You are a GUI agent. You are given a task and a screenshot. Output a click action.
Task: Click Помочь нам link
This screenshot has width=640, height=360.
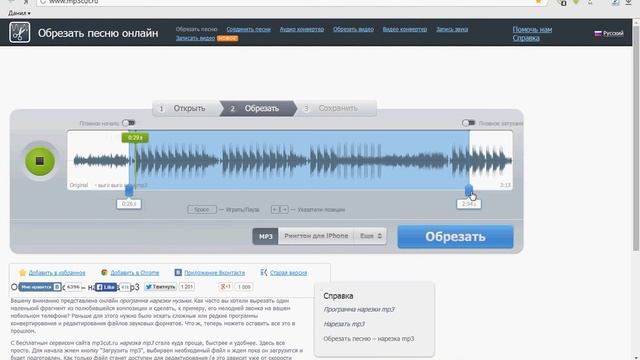532,29
